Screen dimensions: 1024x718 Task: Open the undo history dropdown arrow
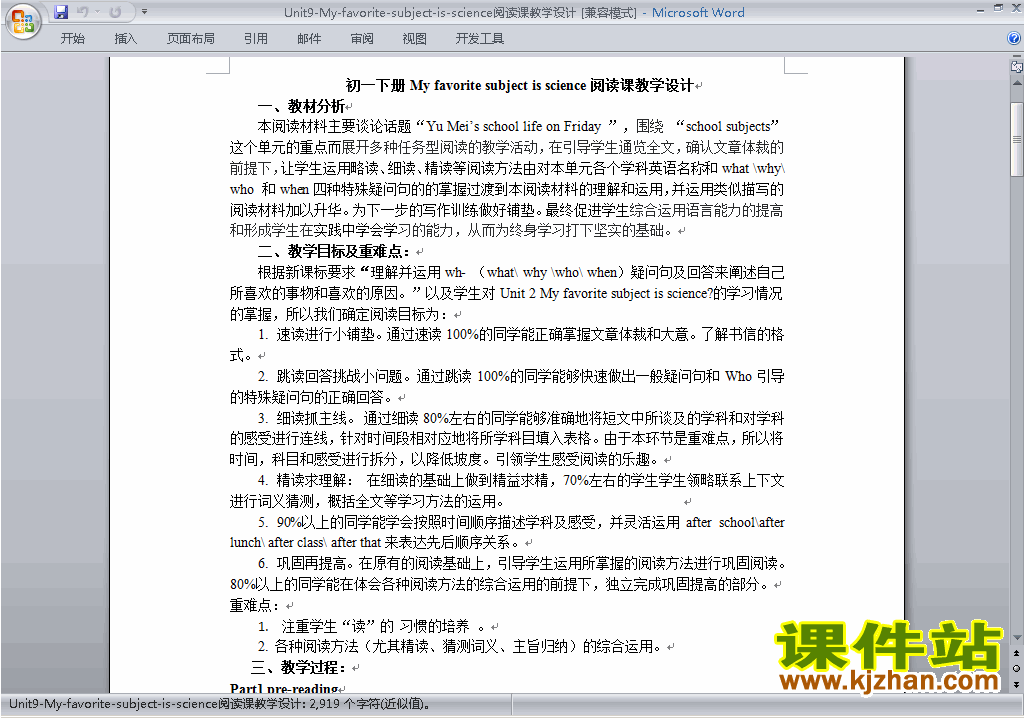[97, 12]
